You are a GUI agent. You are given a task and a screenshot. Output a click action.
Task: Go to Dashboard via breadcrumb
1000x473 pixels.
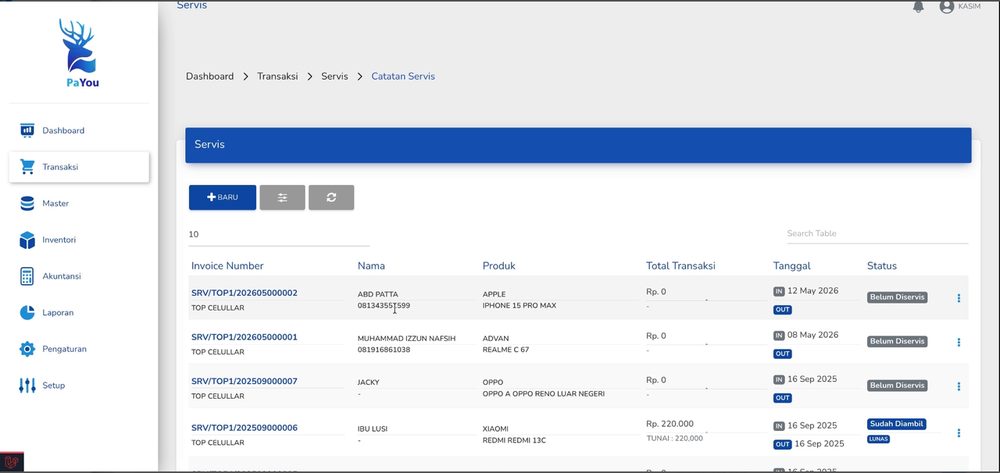coord(210,76)
